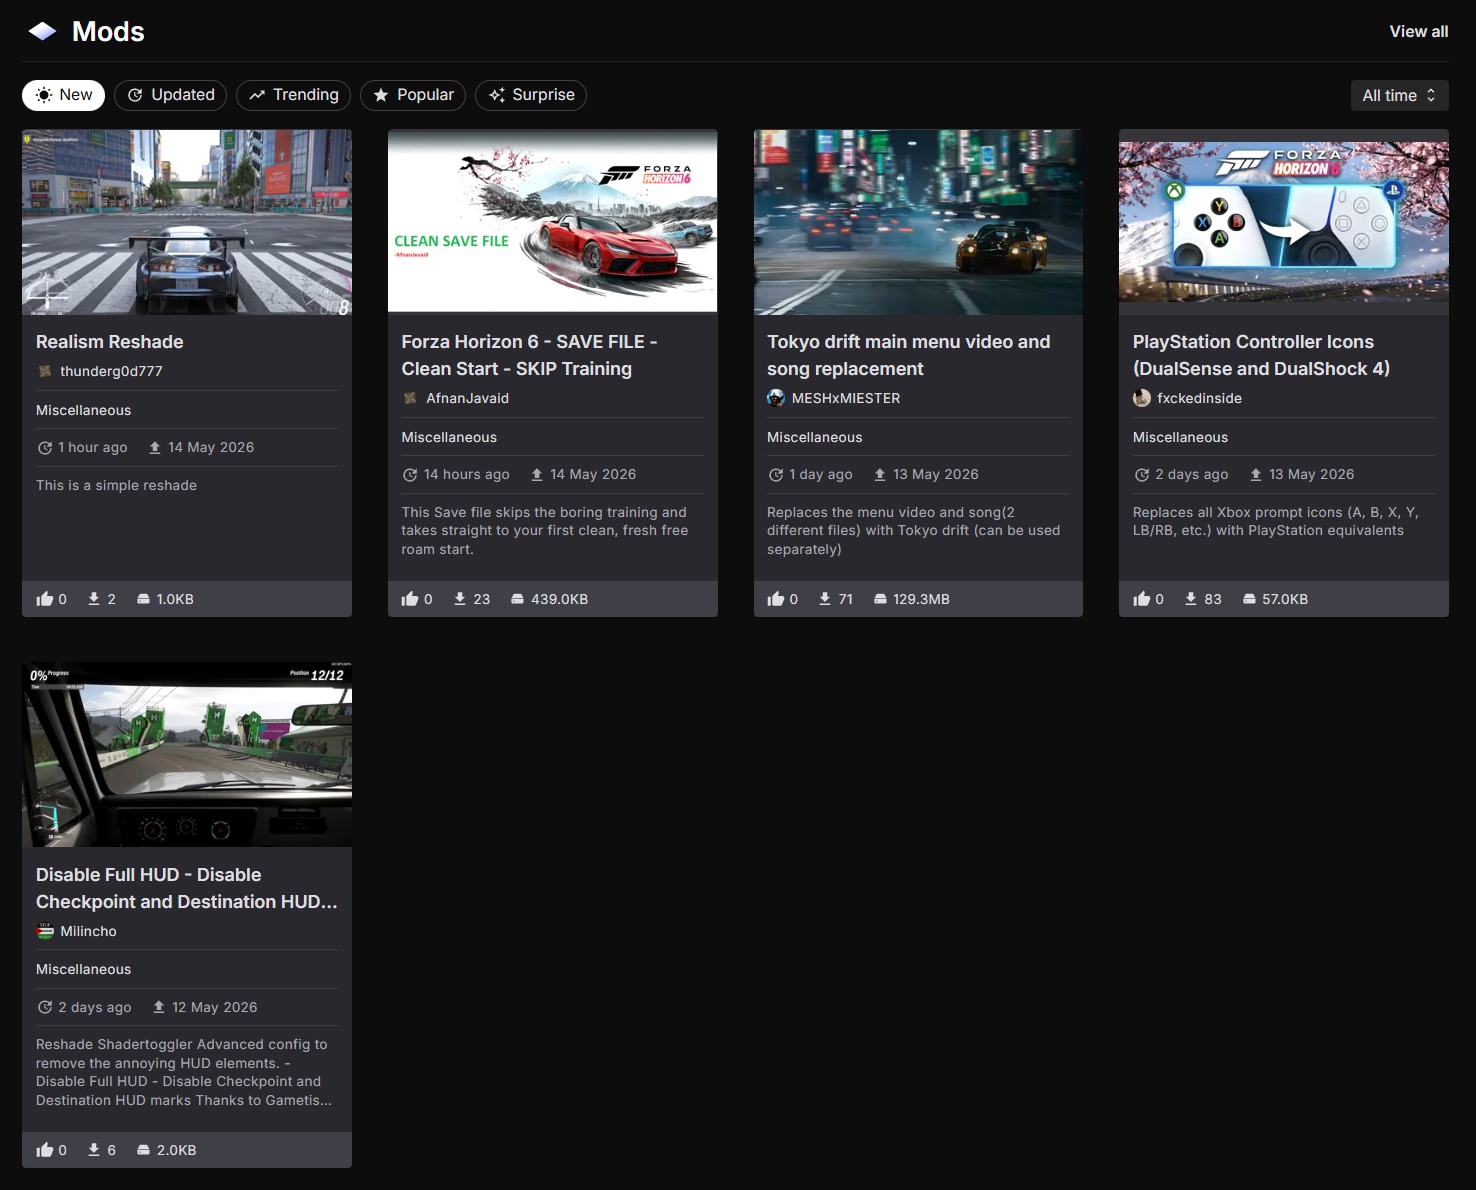This screenshot has width=1476, height=1190.
Task: Open the Miscellaneous category on the Disable Full HUD card
Action: [84, 969]
